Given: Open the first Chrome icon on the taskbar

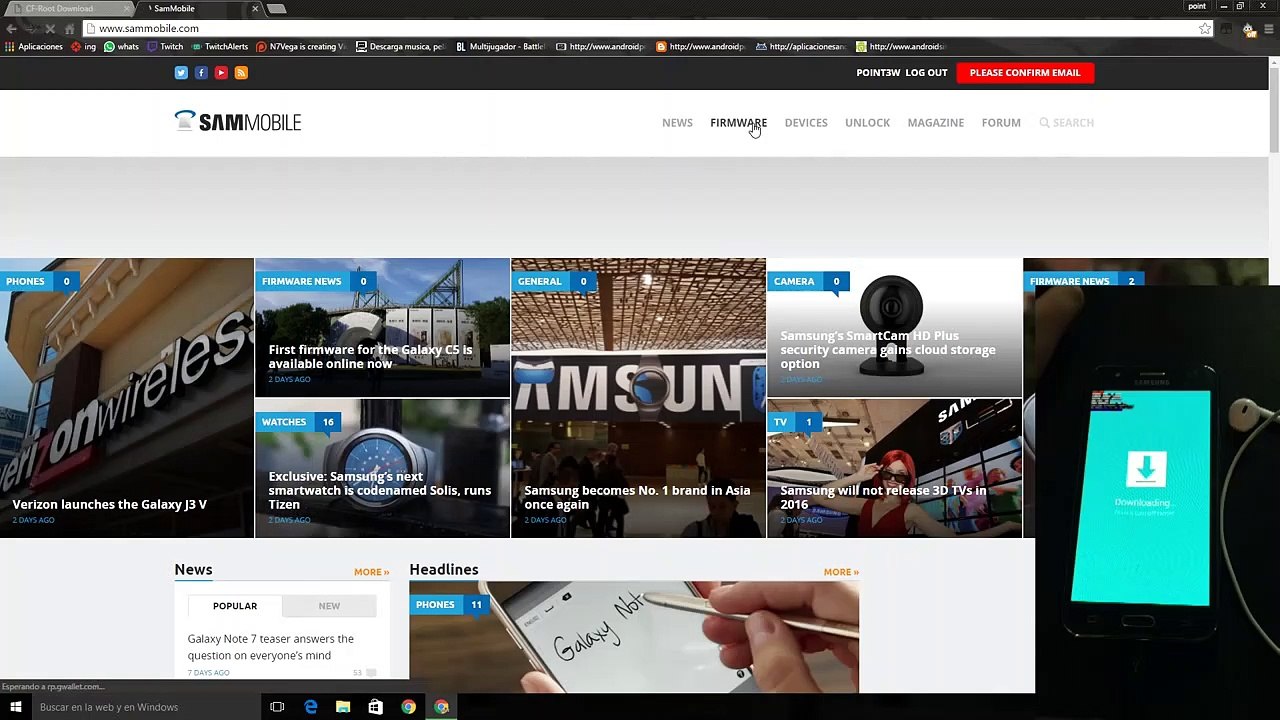Looking at the screenshot, I should tap(409, 707).
